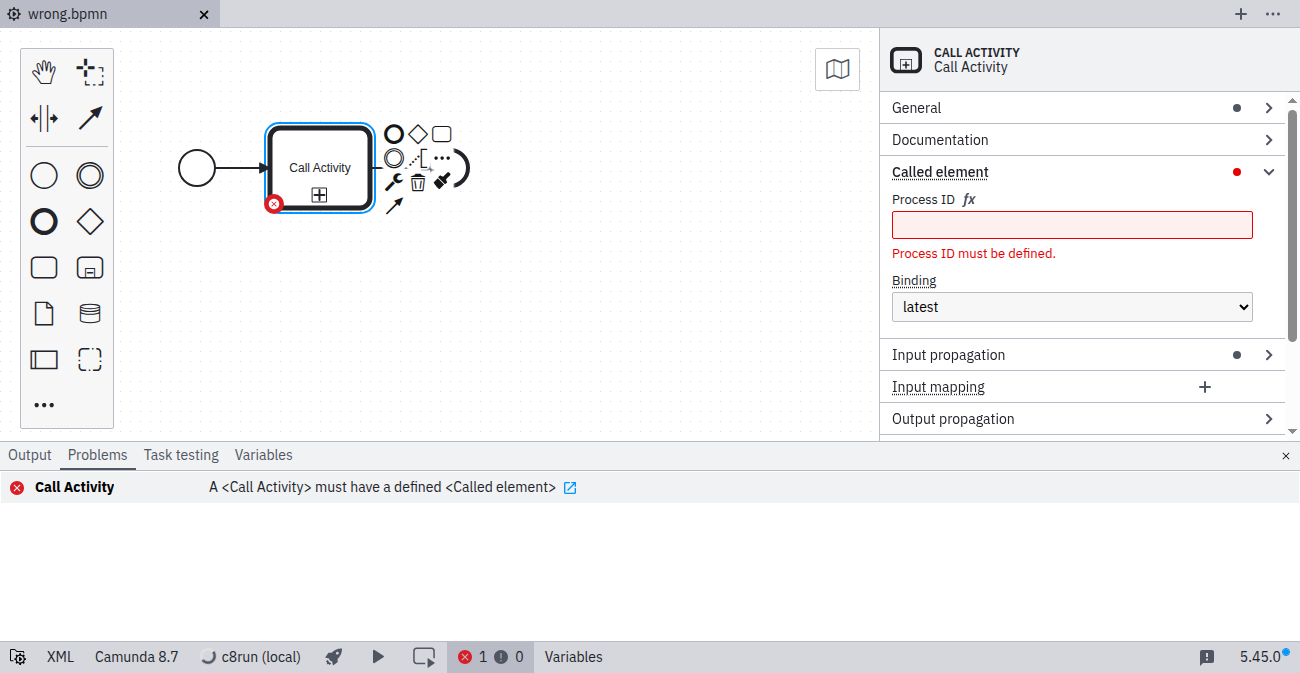
Task: Expand the General section
Action: coord(1269,108)
